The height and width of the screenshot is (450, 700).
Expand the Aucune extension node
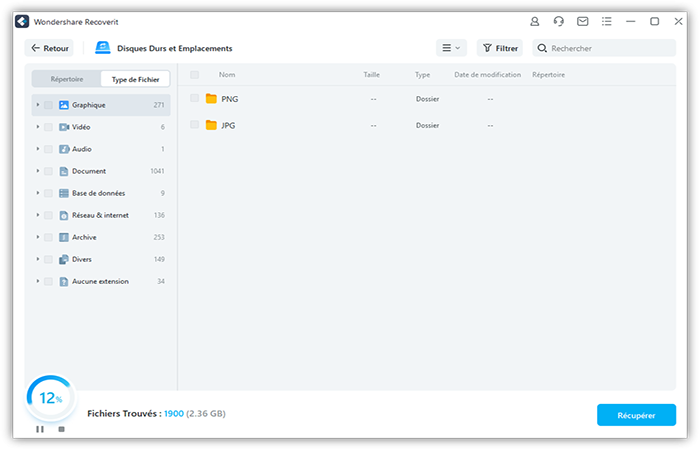[38, 281]
